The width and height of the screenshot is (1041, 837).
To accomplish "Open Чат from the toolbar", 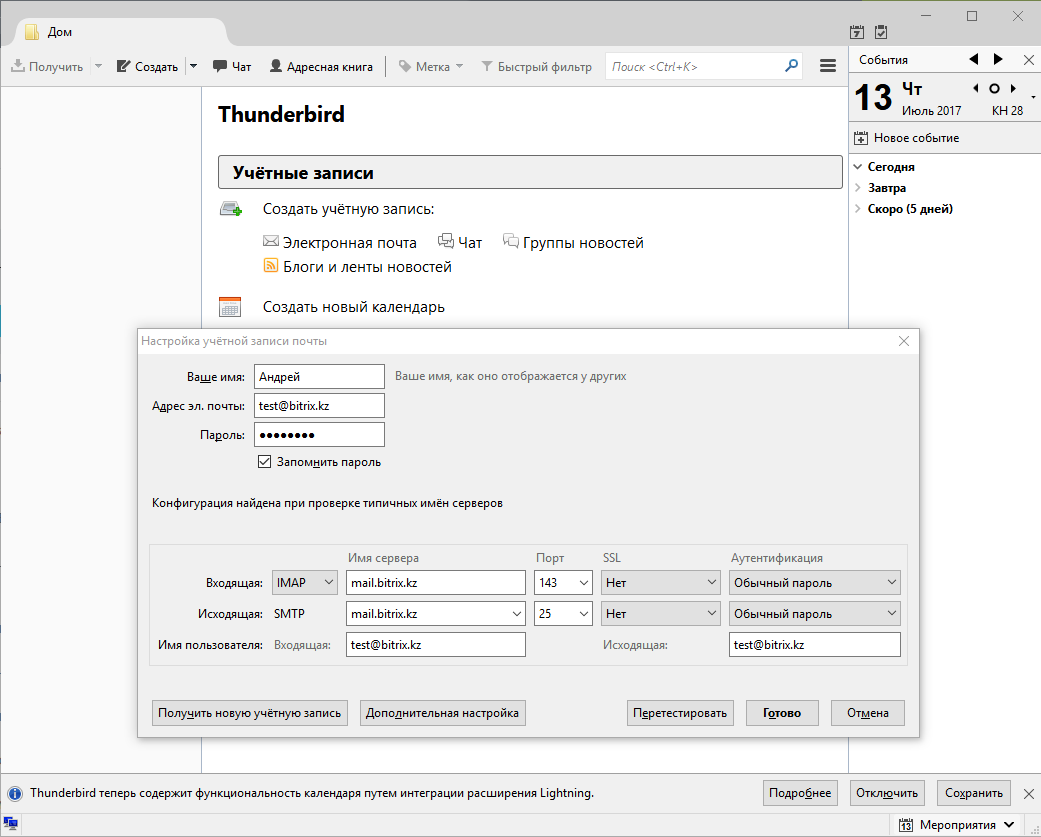I will (232, 66).
